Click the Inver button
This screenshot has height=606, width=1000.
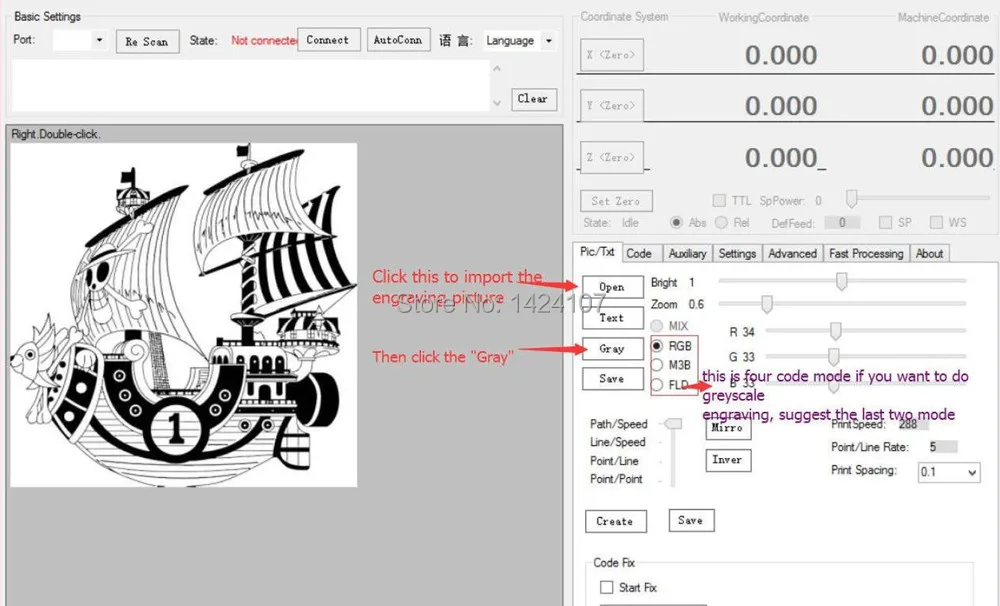click(728, 460)
